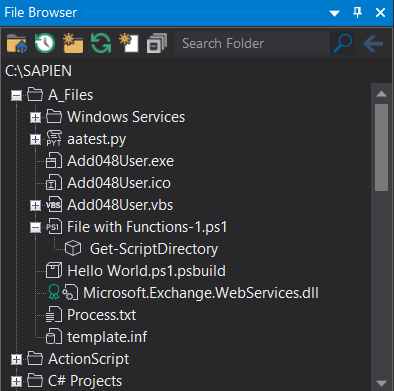
Task: Collapse File with Functions-1.ps1 node
Action: pos(35,228)
